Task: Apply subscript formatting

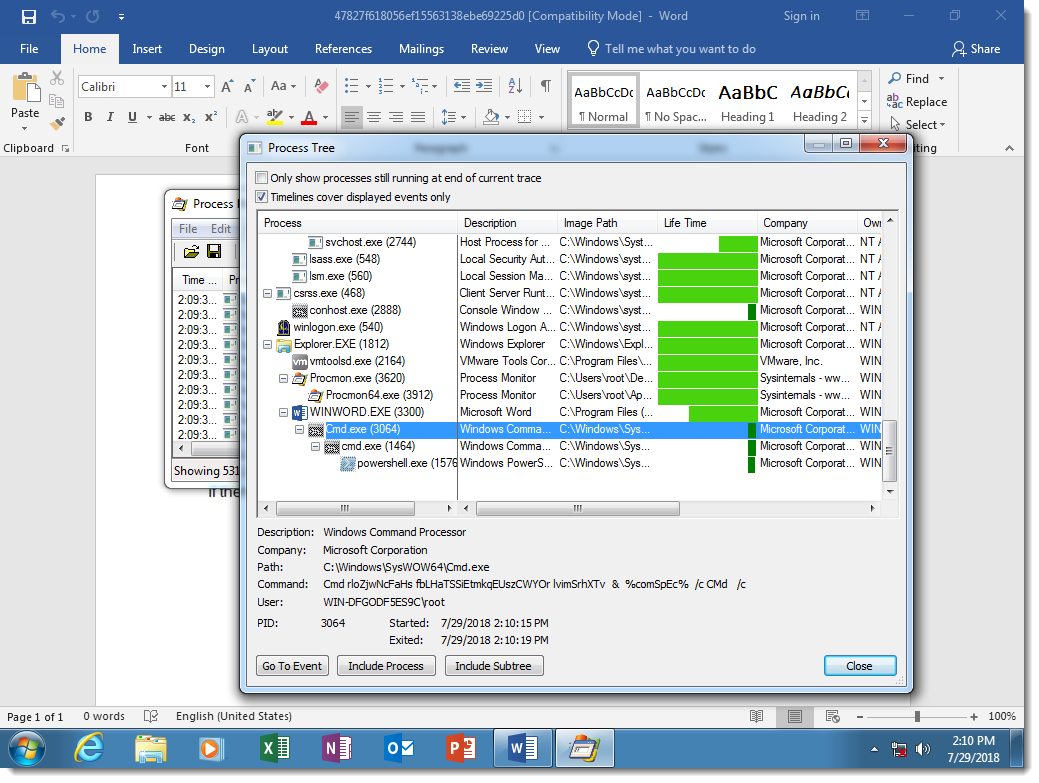Action: (190, 117)
